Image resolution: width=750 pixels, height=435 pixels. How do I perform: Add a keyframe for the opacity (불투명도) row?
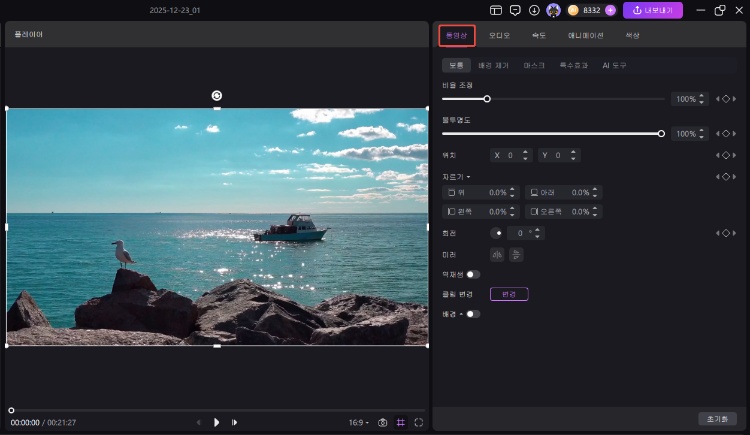point(726,134)
